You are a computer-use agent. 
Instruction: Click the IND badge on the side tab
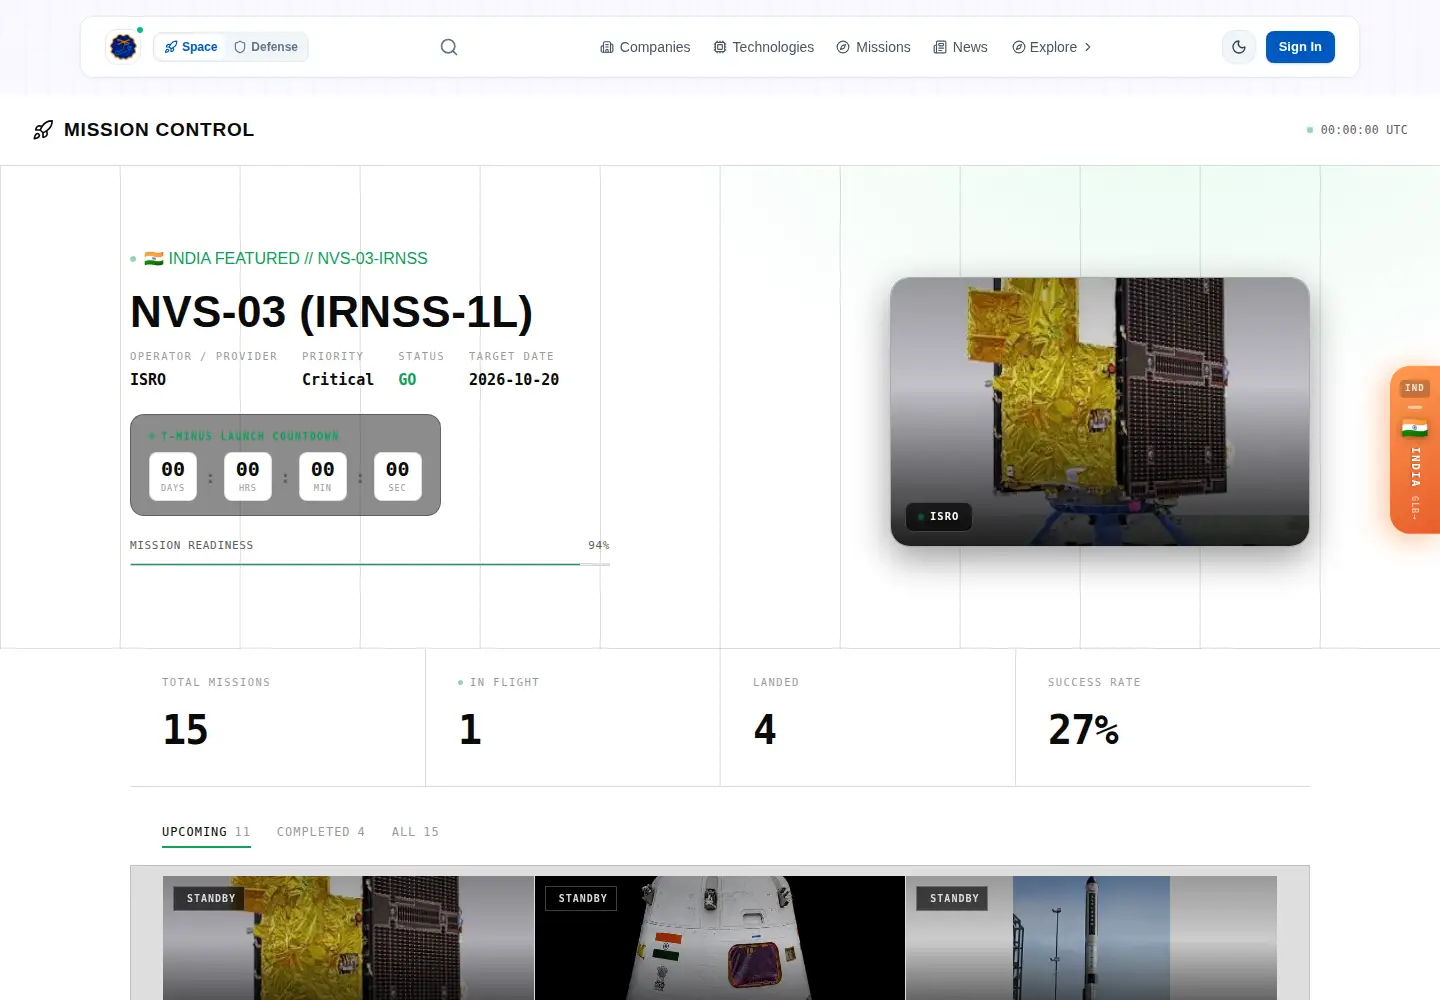pyautogui.click(x=1414, y=388)
